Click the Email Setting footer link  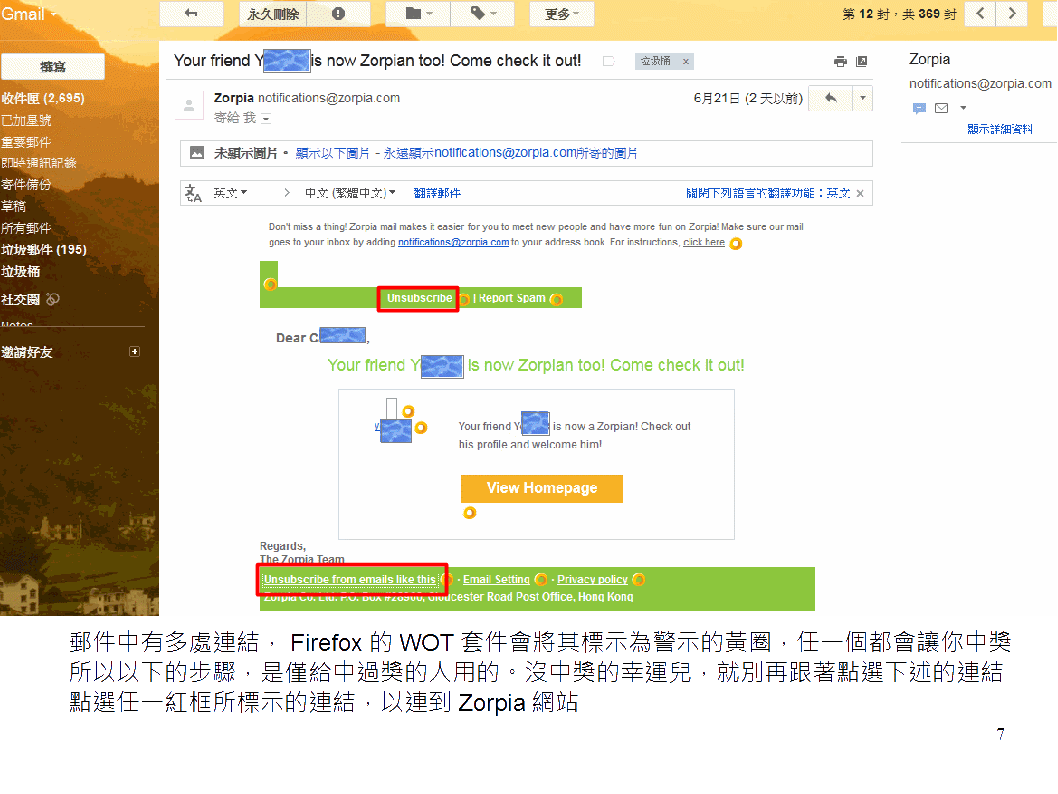click(496, 579)
